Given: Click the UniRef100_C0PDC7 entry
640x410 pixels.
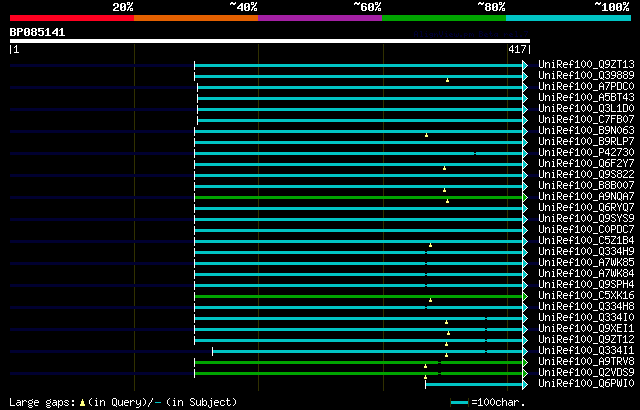Looking at the screenshot, I should 586,230.
